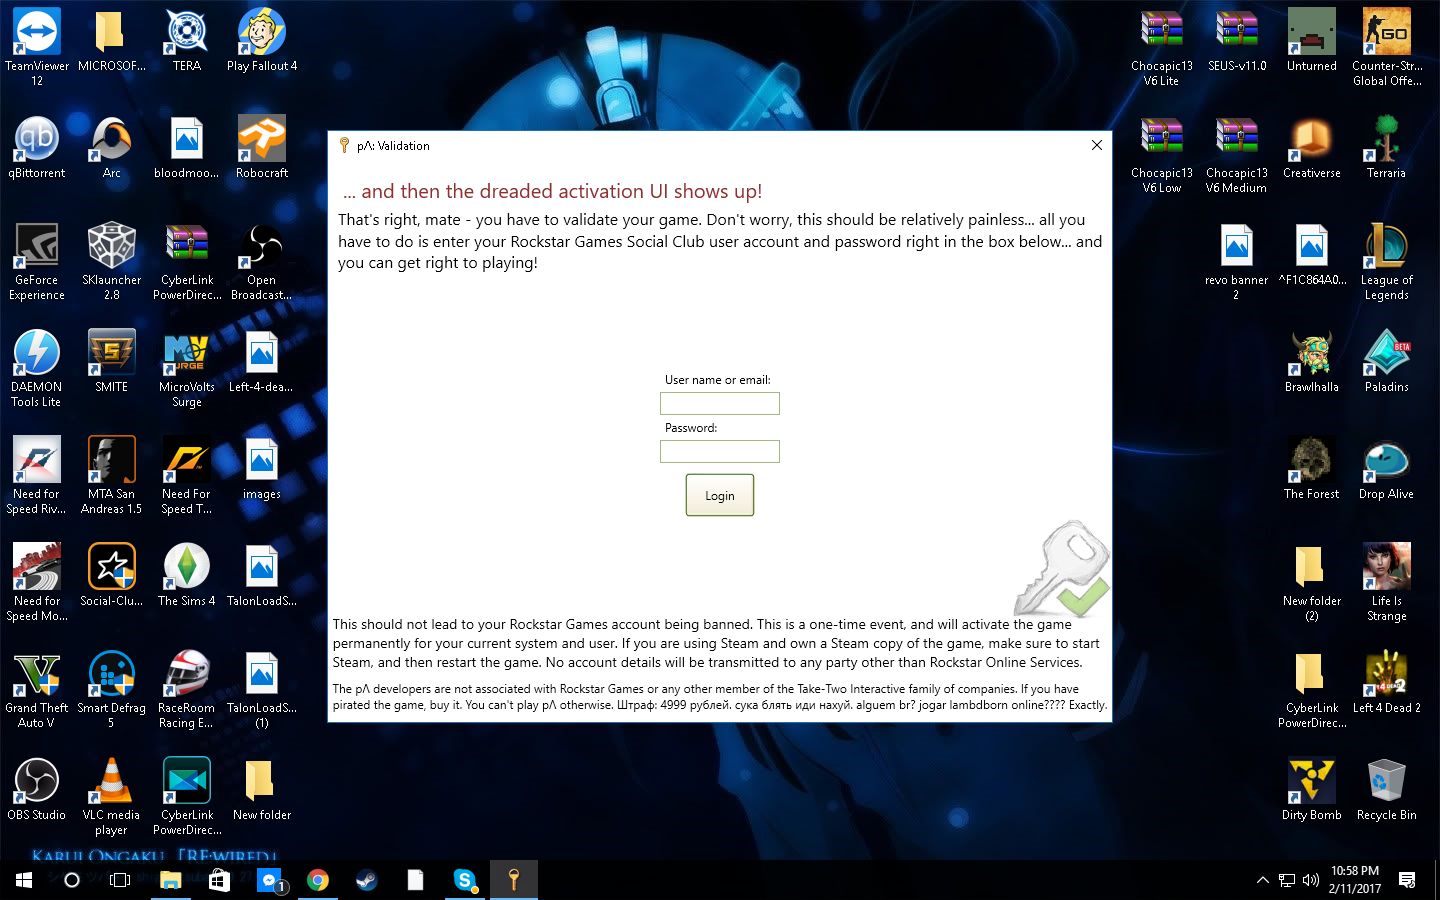Select the revo banner 2 image file
The width and height of the screenshot is (1440, 900).
click(1237, 262)
